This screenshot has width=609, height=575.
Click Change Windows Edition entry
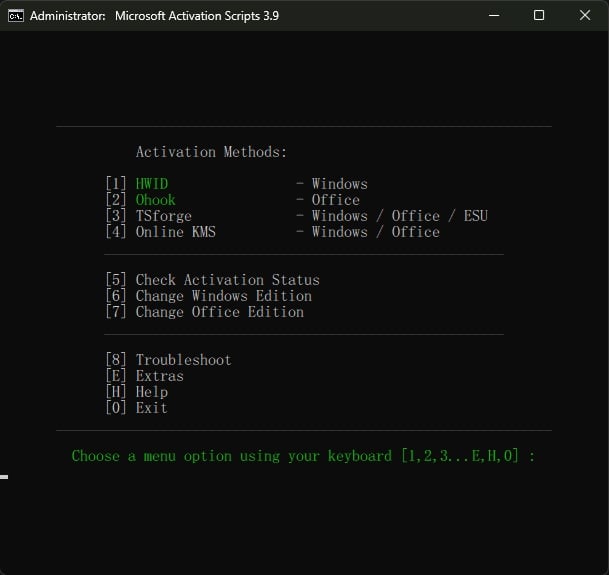223,296
